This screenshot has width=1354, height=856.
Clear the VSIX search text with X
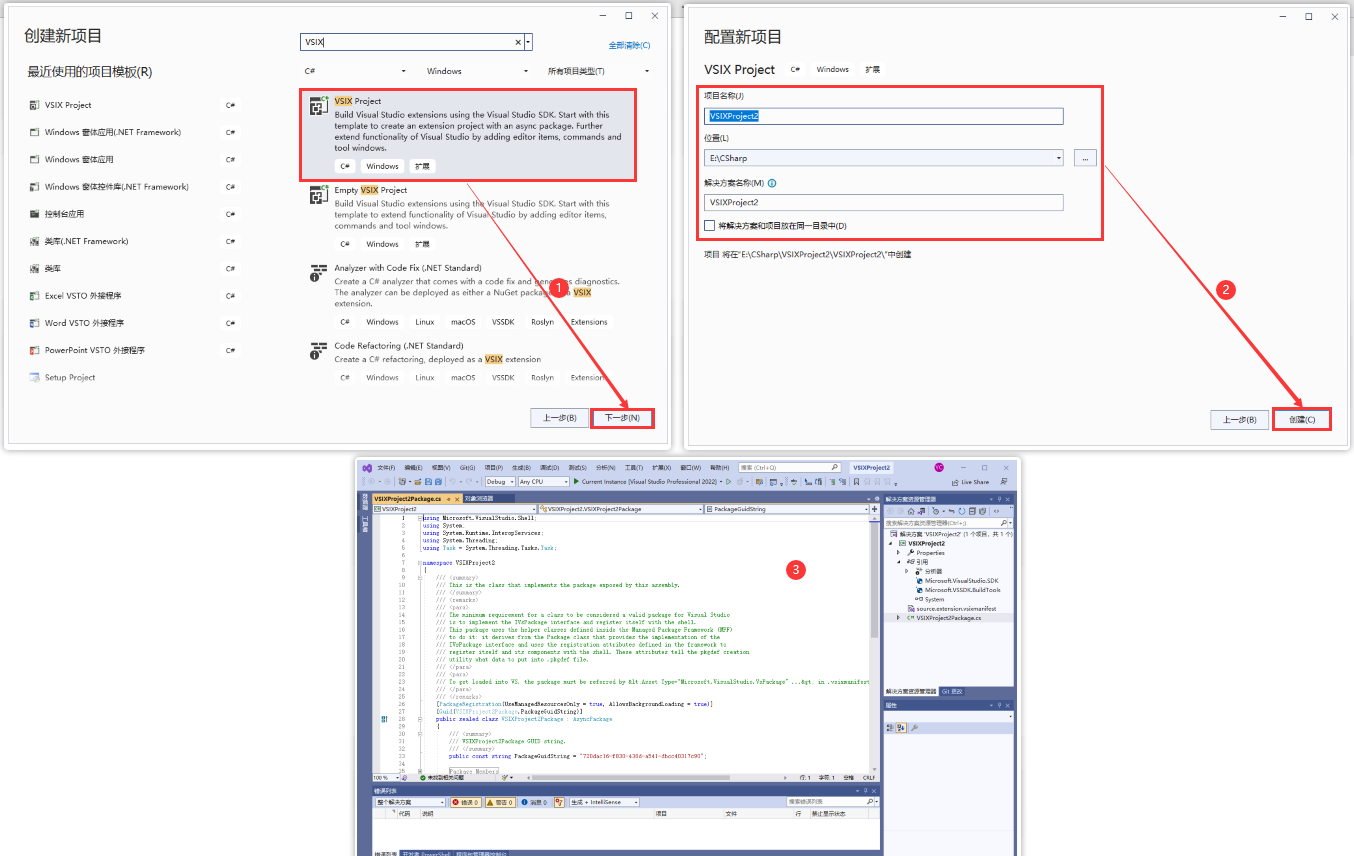518,43
